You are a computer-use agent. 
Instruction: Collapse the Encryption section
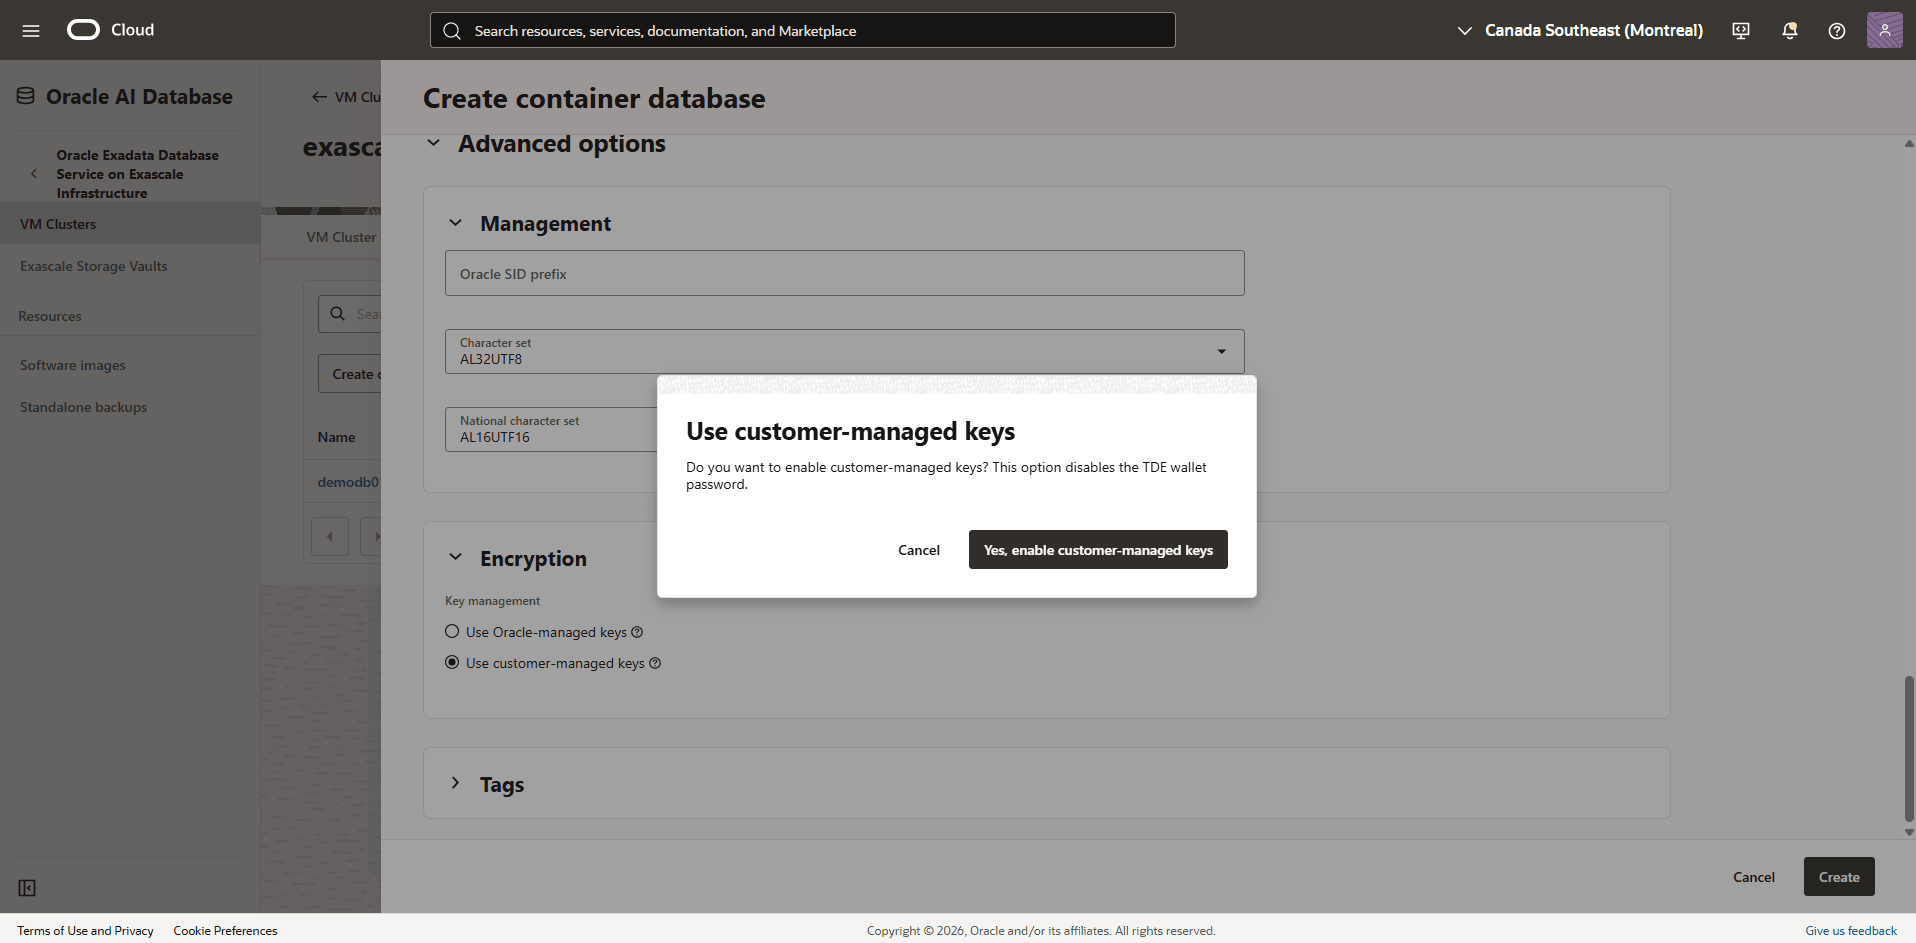[x=455, y=557]
